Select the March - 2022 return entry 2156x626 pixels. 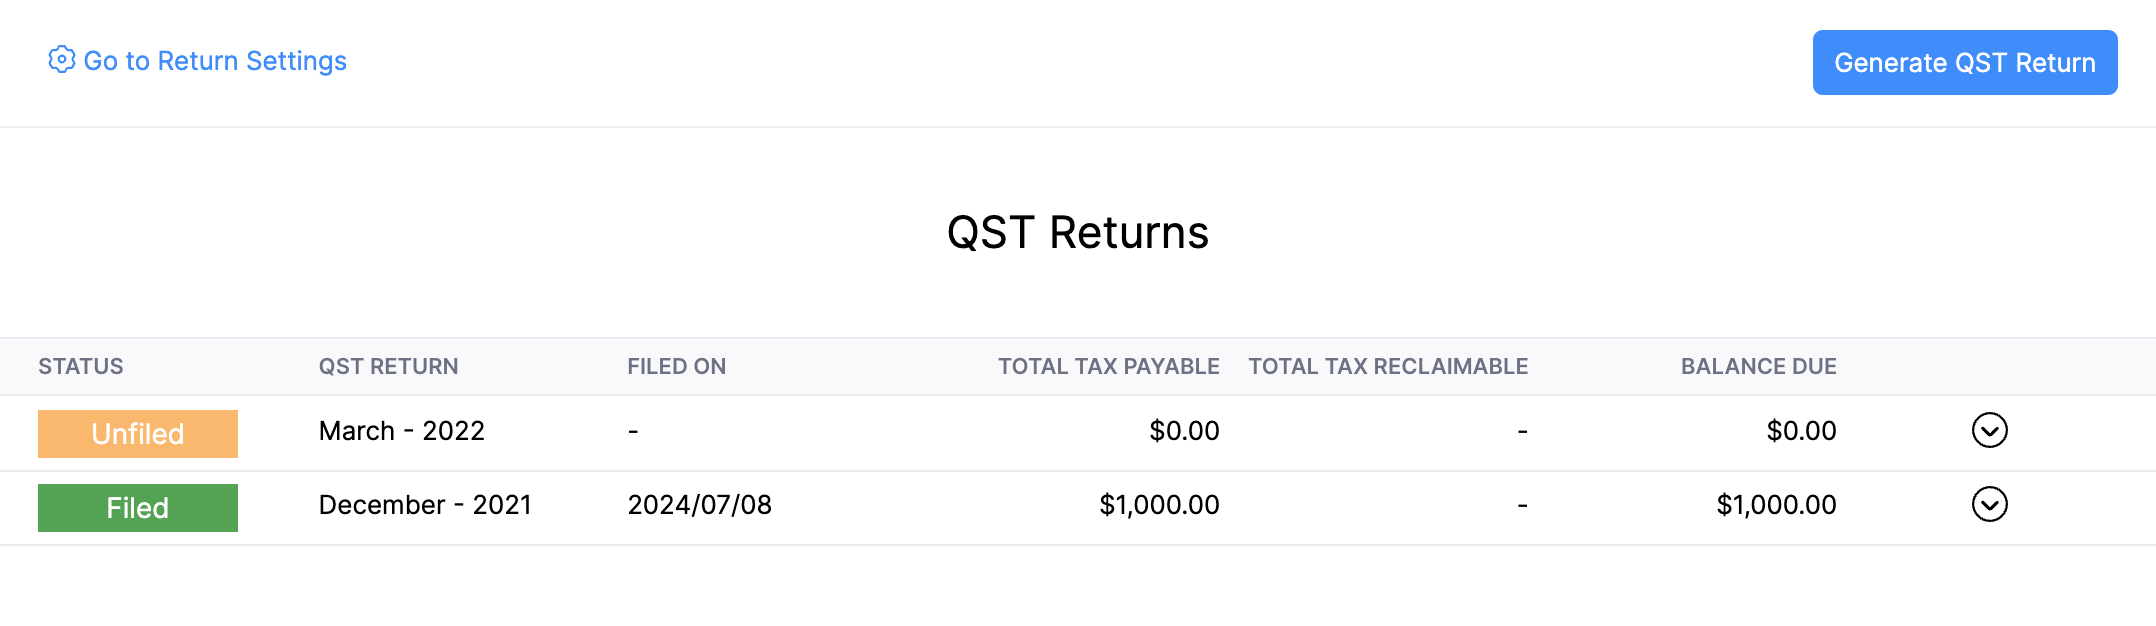pos(401,431)
